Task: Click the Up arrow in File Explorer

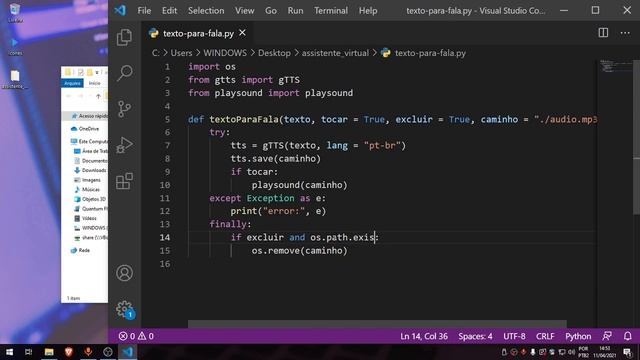Action: tap(98, 96)
